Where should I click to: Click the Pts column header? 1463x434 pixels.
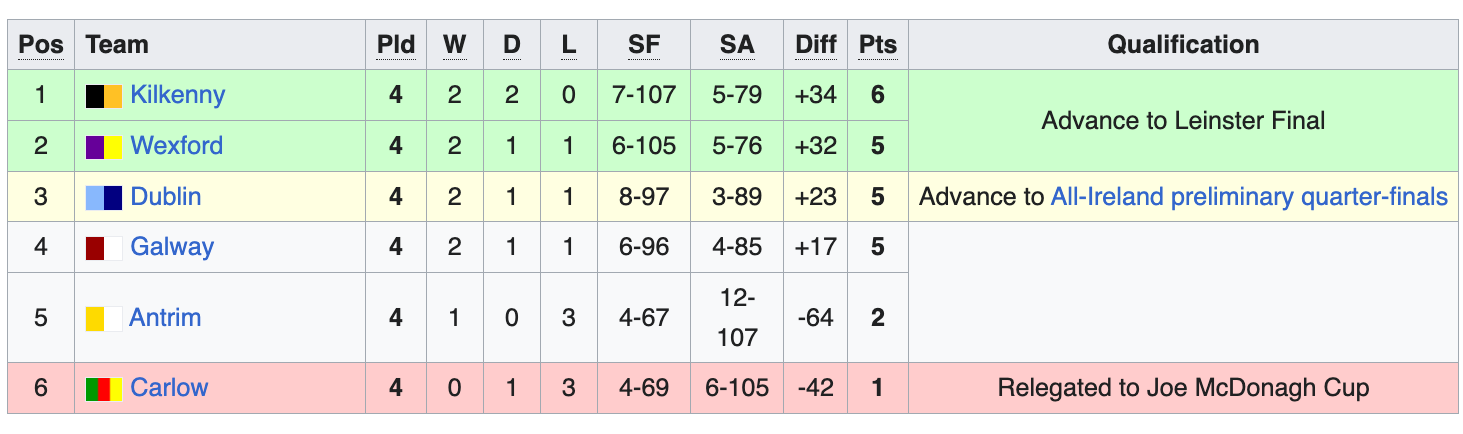[877, 45]
